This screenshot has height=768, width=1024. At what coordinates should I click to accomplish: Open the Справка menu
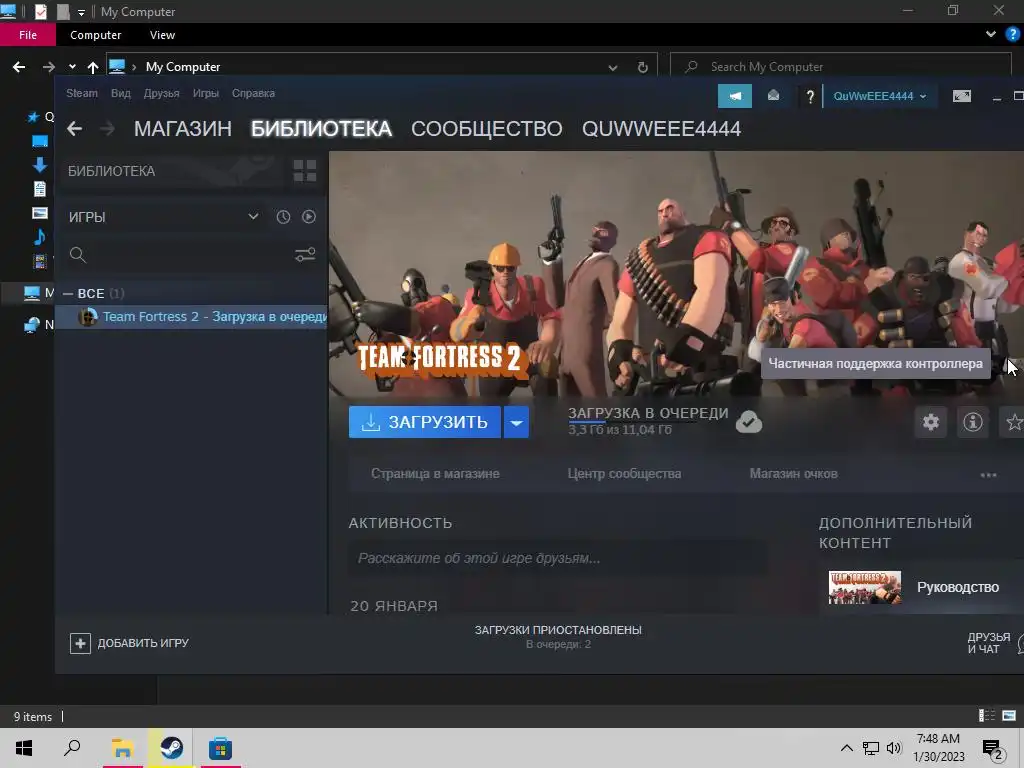click(253, 93)
